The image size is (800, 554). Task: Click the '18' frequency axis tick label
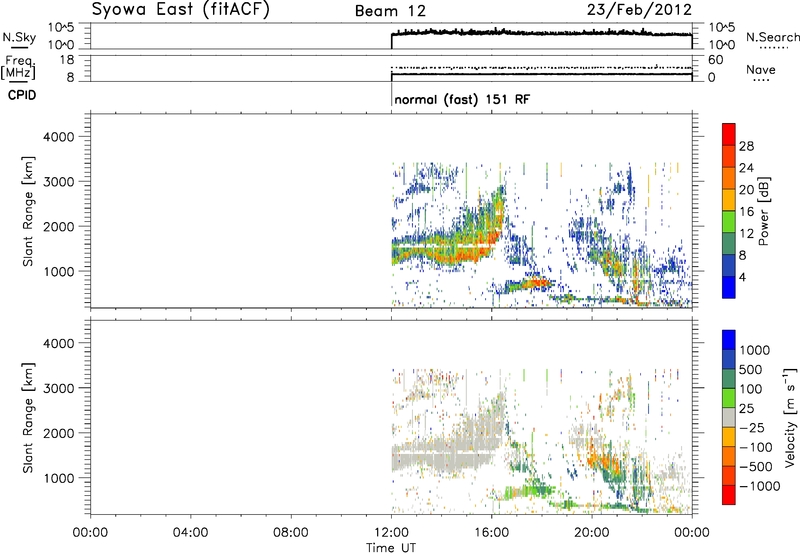click(66, 60)
